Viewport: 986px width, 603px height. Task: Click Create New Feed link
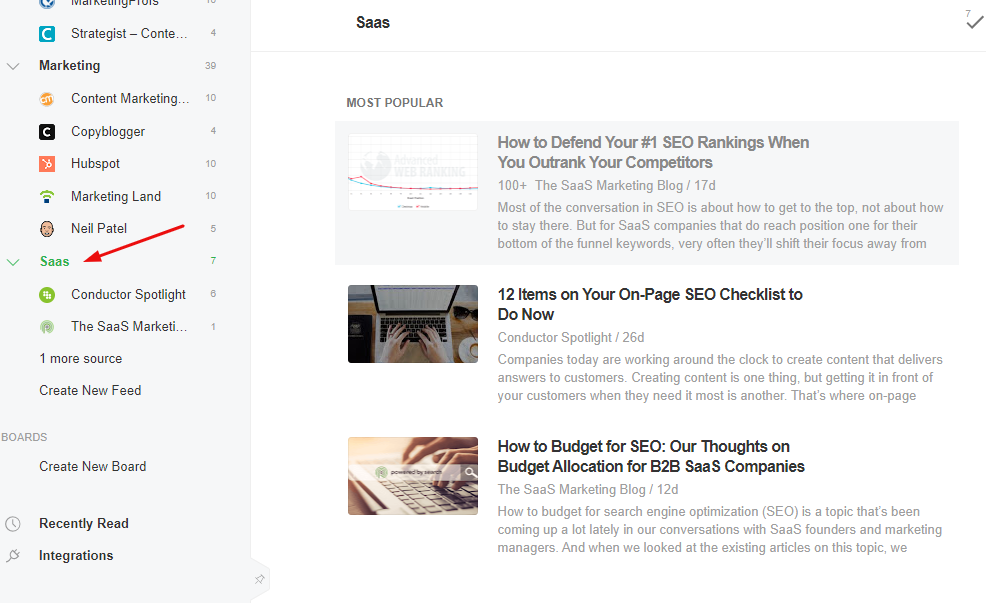(90, 391)
